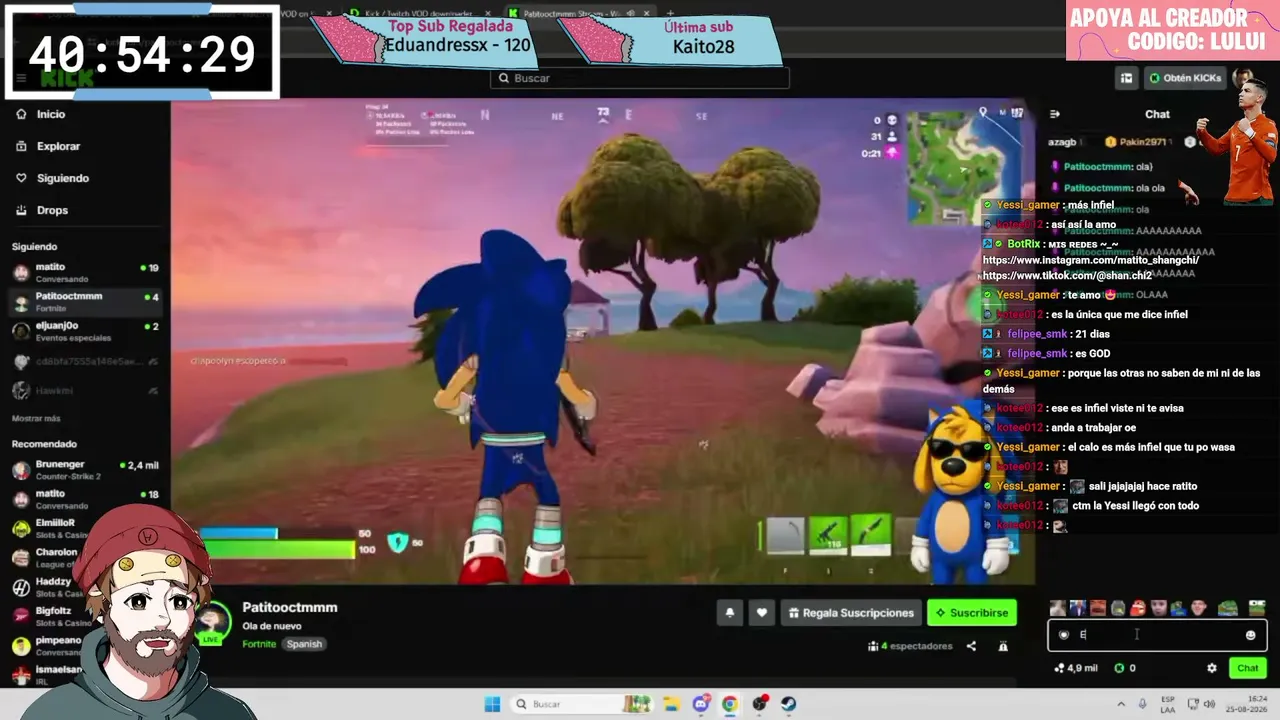Open chat settings gear icon
This screenshot has height=720, width=1280.
[1212, 668]
